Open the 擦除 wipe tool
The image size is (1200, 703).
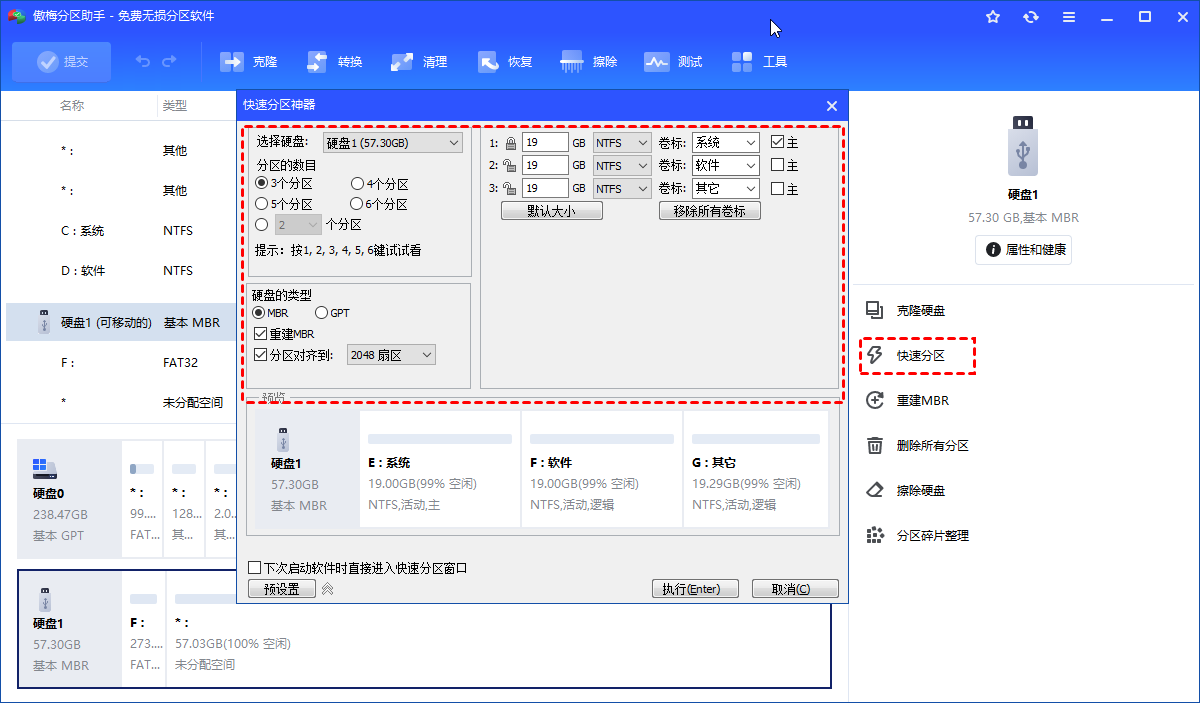pos(589,62)
